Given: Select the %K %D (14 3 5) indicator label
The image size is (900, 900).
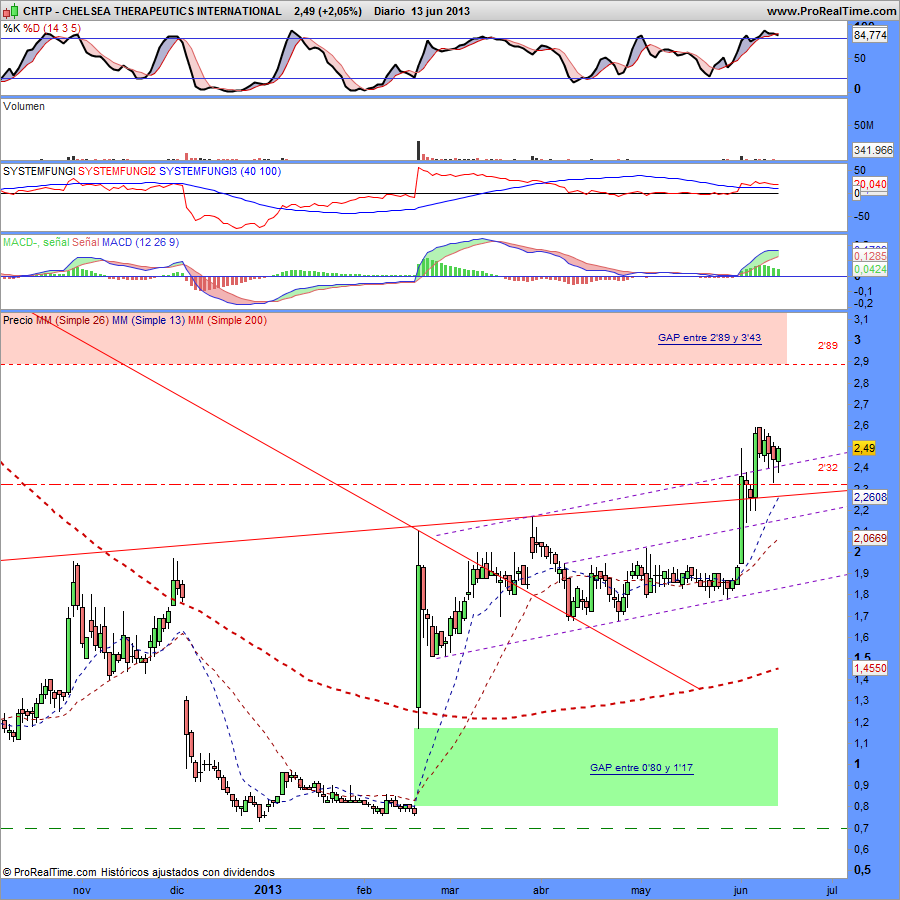Looking at the screenshot, I should [x=42, y=28].
